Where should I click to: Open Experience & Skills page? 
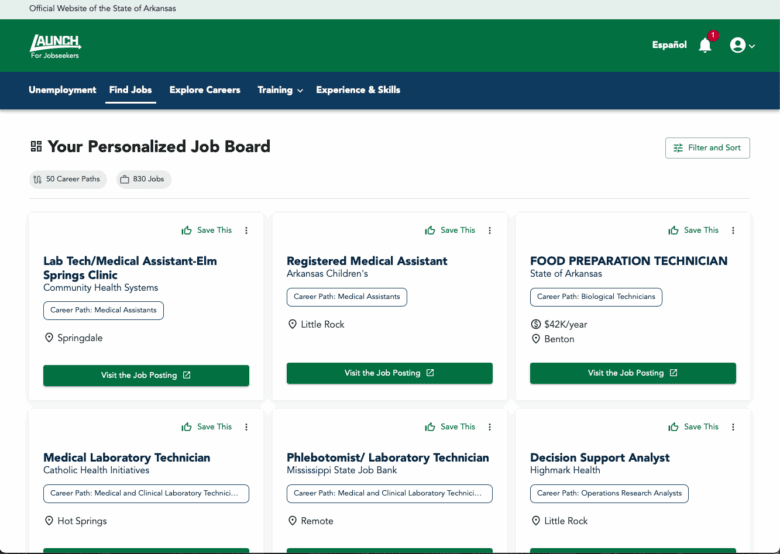point(358,90)
